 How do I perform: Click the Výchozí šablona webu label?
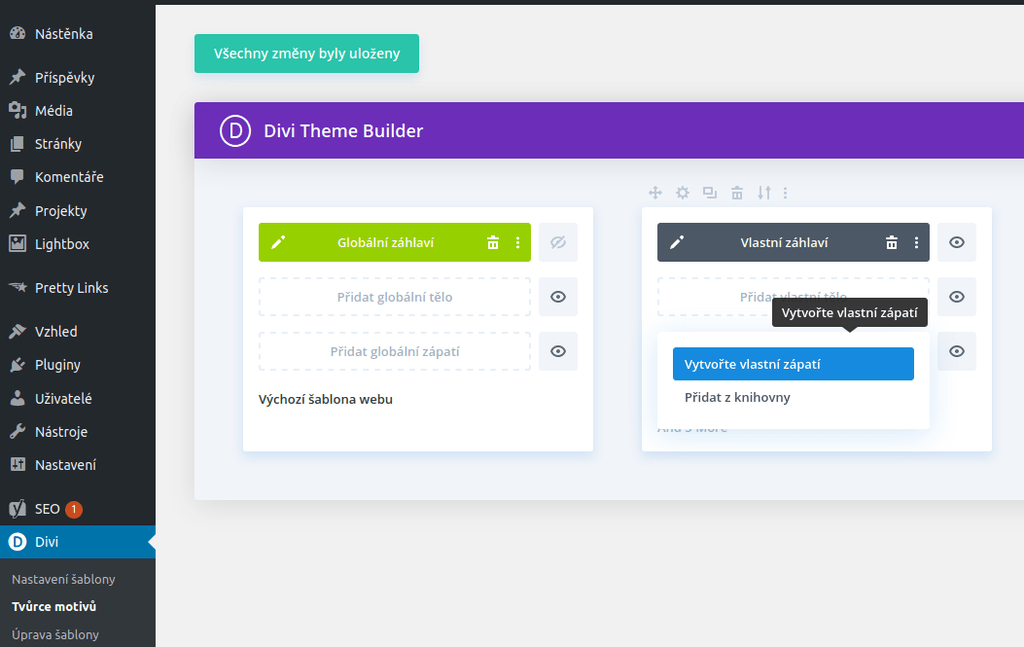point(325,400)
